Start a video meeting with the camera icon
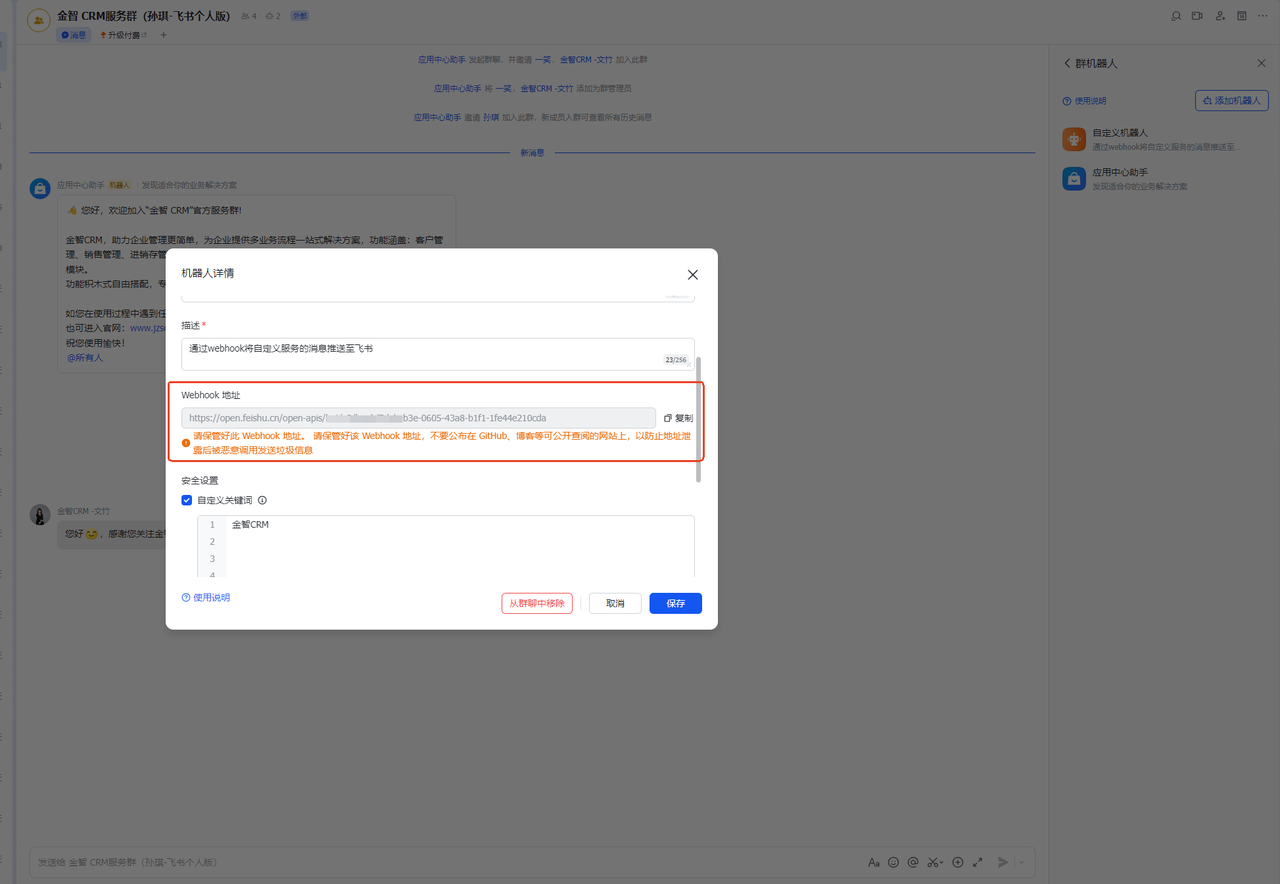1280x884 pixels. pos(1197,16)
